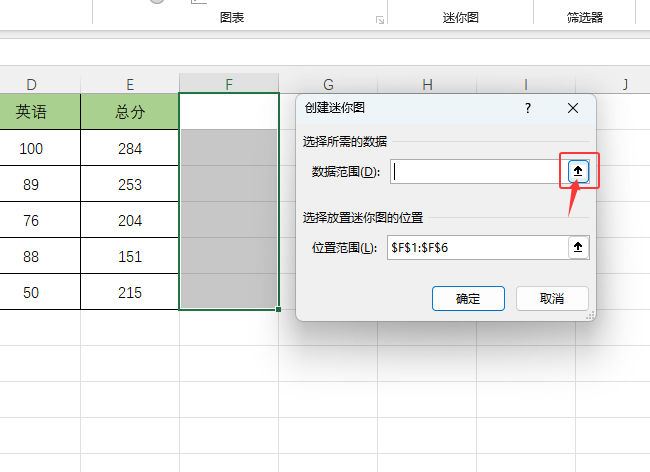Select the cell containing 284

point(130,148)
